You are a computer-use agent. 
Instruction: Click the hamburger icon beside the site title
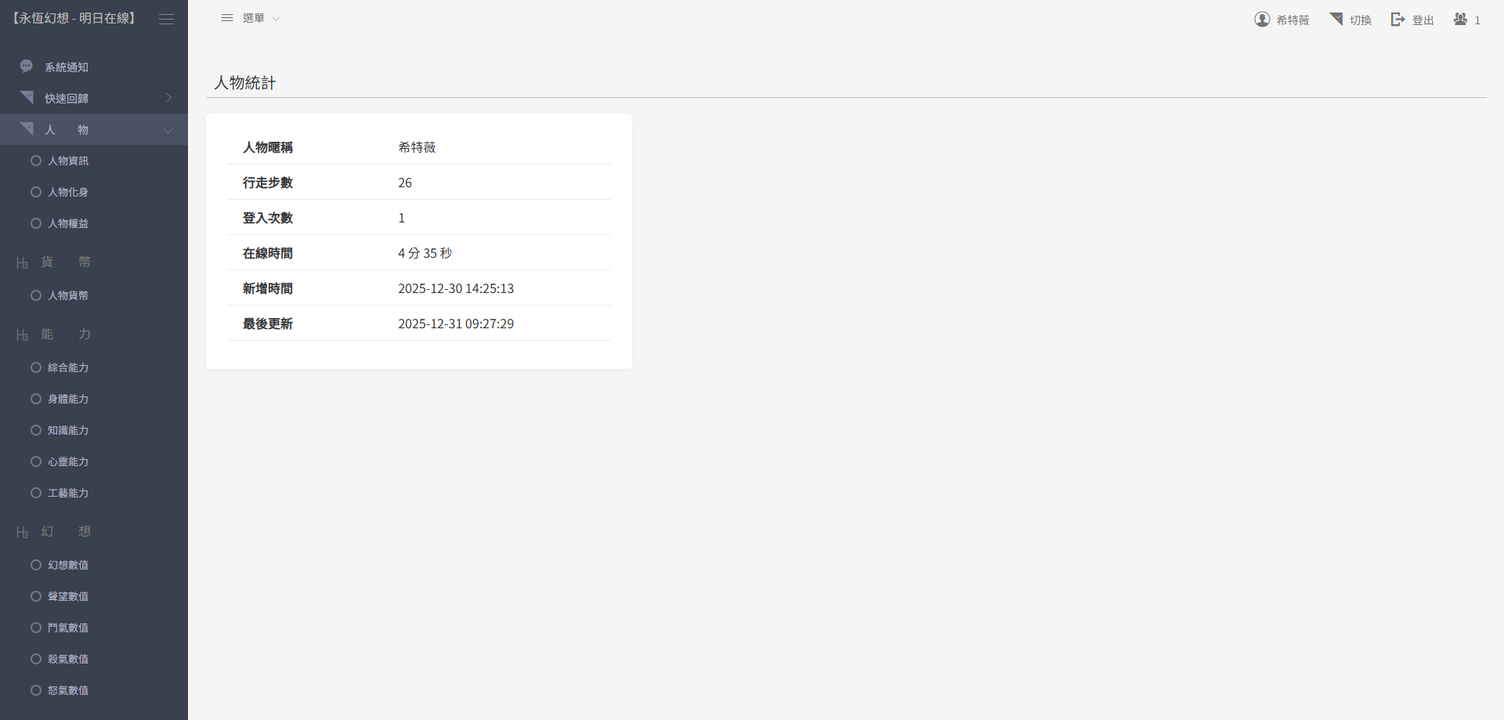166,19
